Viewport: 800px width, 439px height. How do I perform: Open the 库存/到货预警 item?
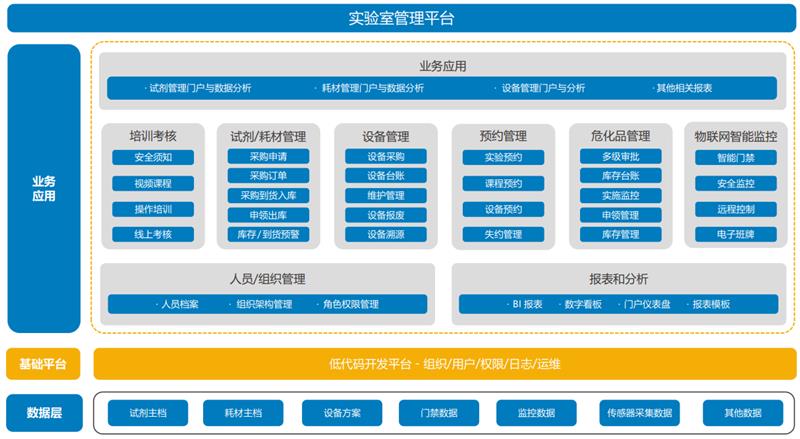tap(269, 234)
